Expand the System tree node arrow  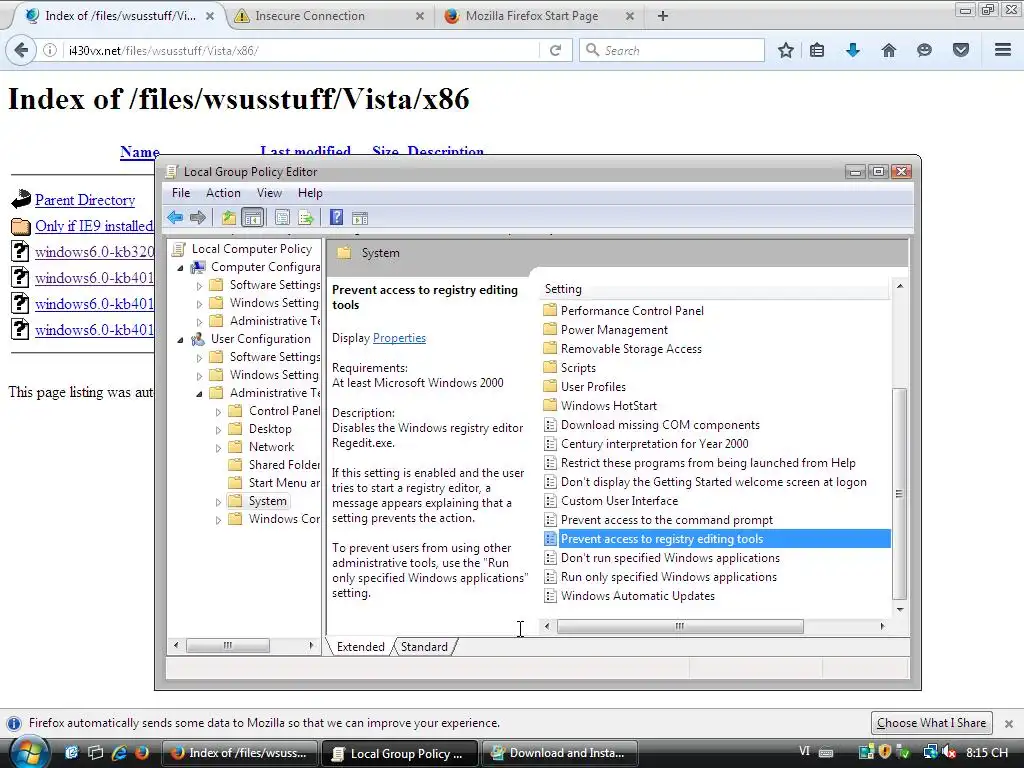coord(218,502)
